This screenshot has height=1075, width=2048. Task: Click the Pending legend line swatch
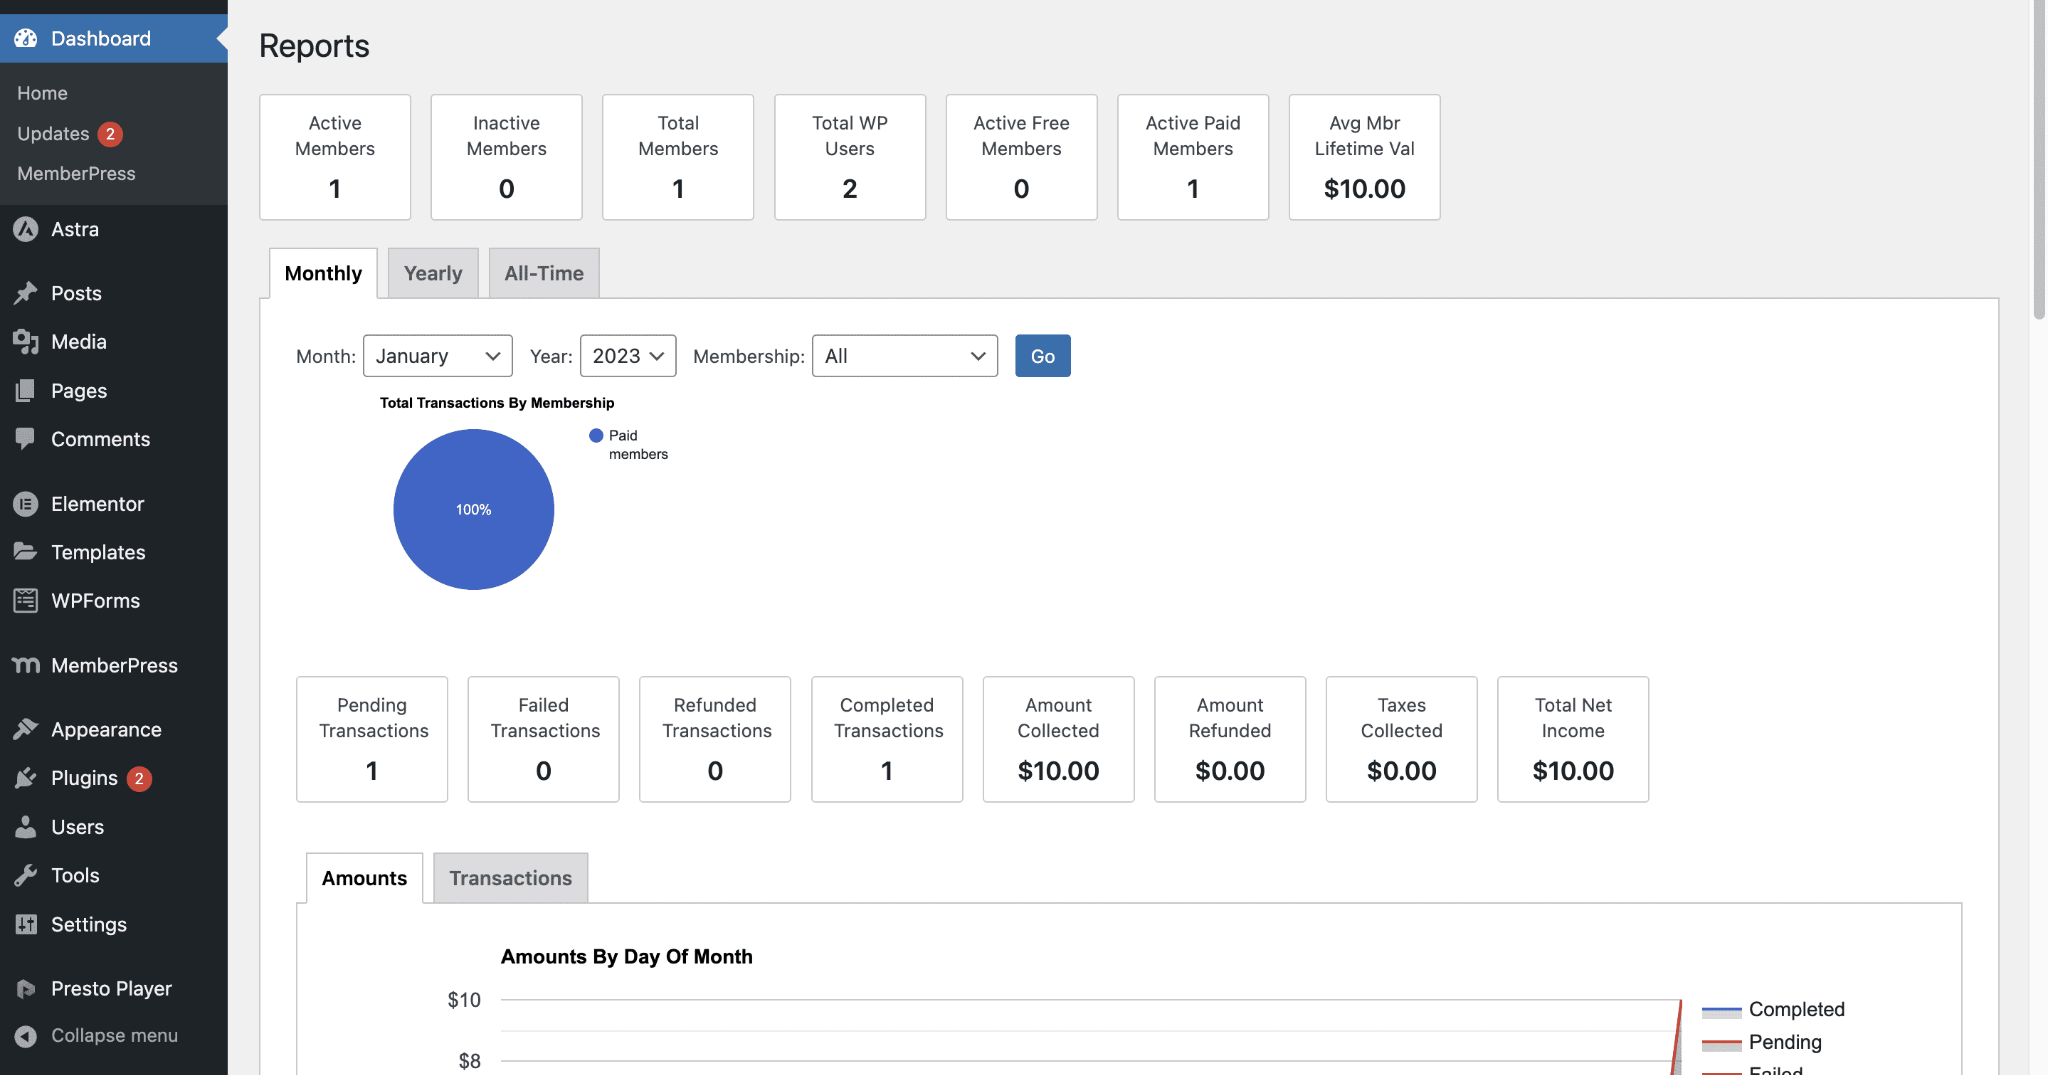pyautogui.click(x=1721, y=1044)
